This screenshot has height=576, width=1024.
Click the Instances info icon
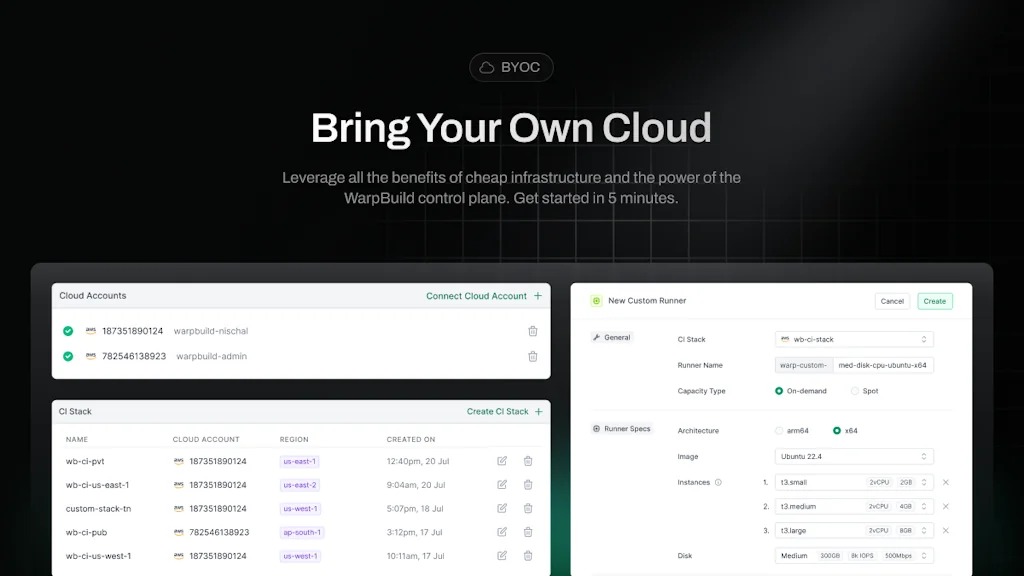[x=718, y=482]
